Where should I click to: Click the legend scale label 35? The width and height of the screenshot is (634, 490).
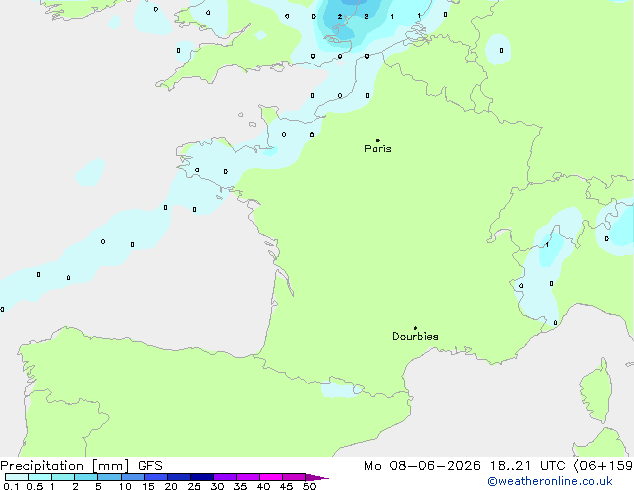[240, 486]
